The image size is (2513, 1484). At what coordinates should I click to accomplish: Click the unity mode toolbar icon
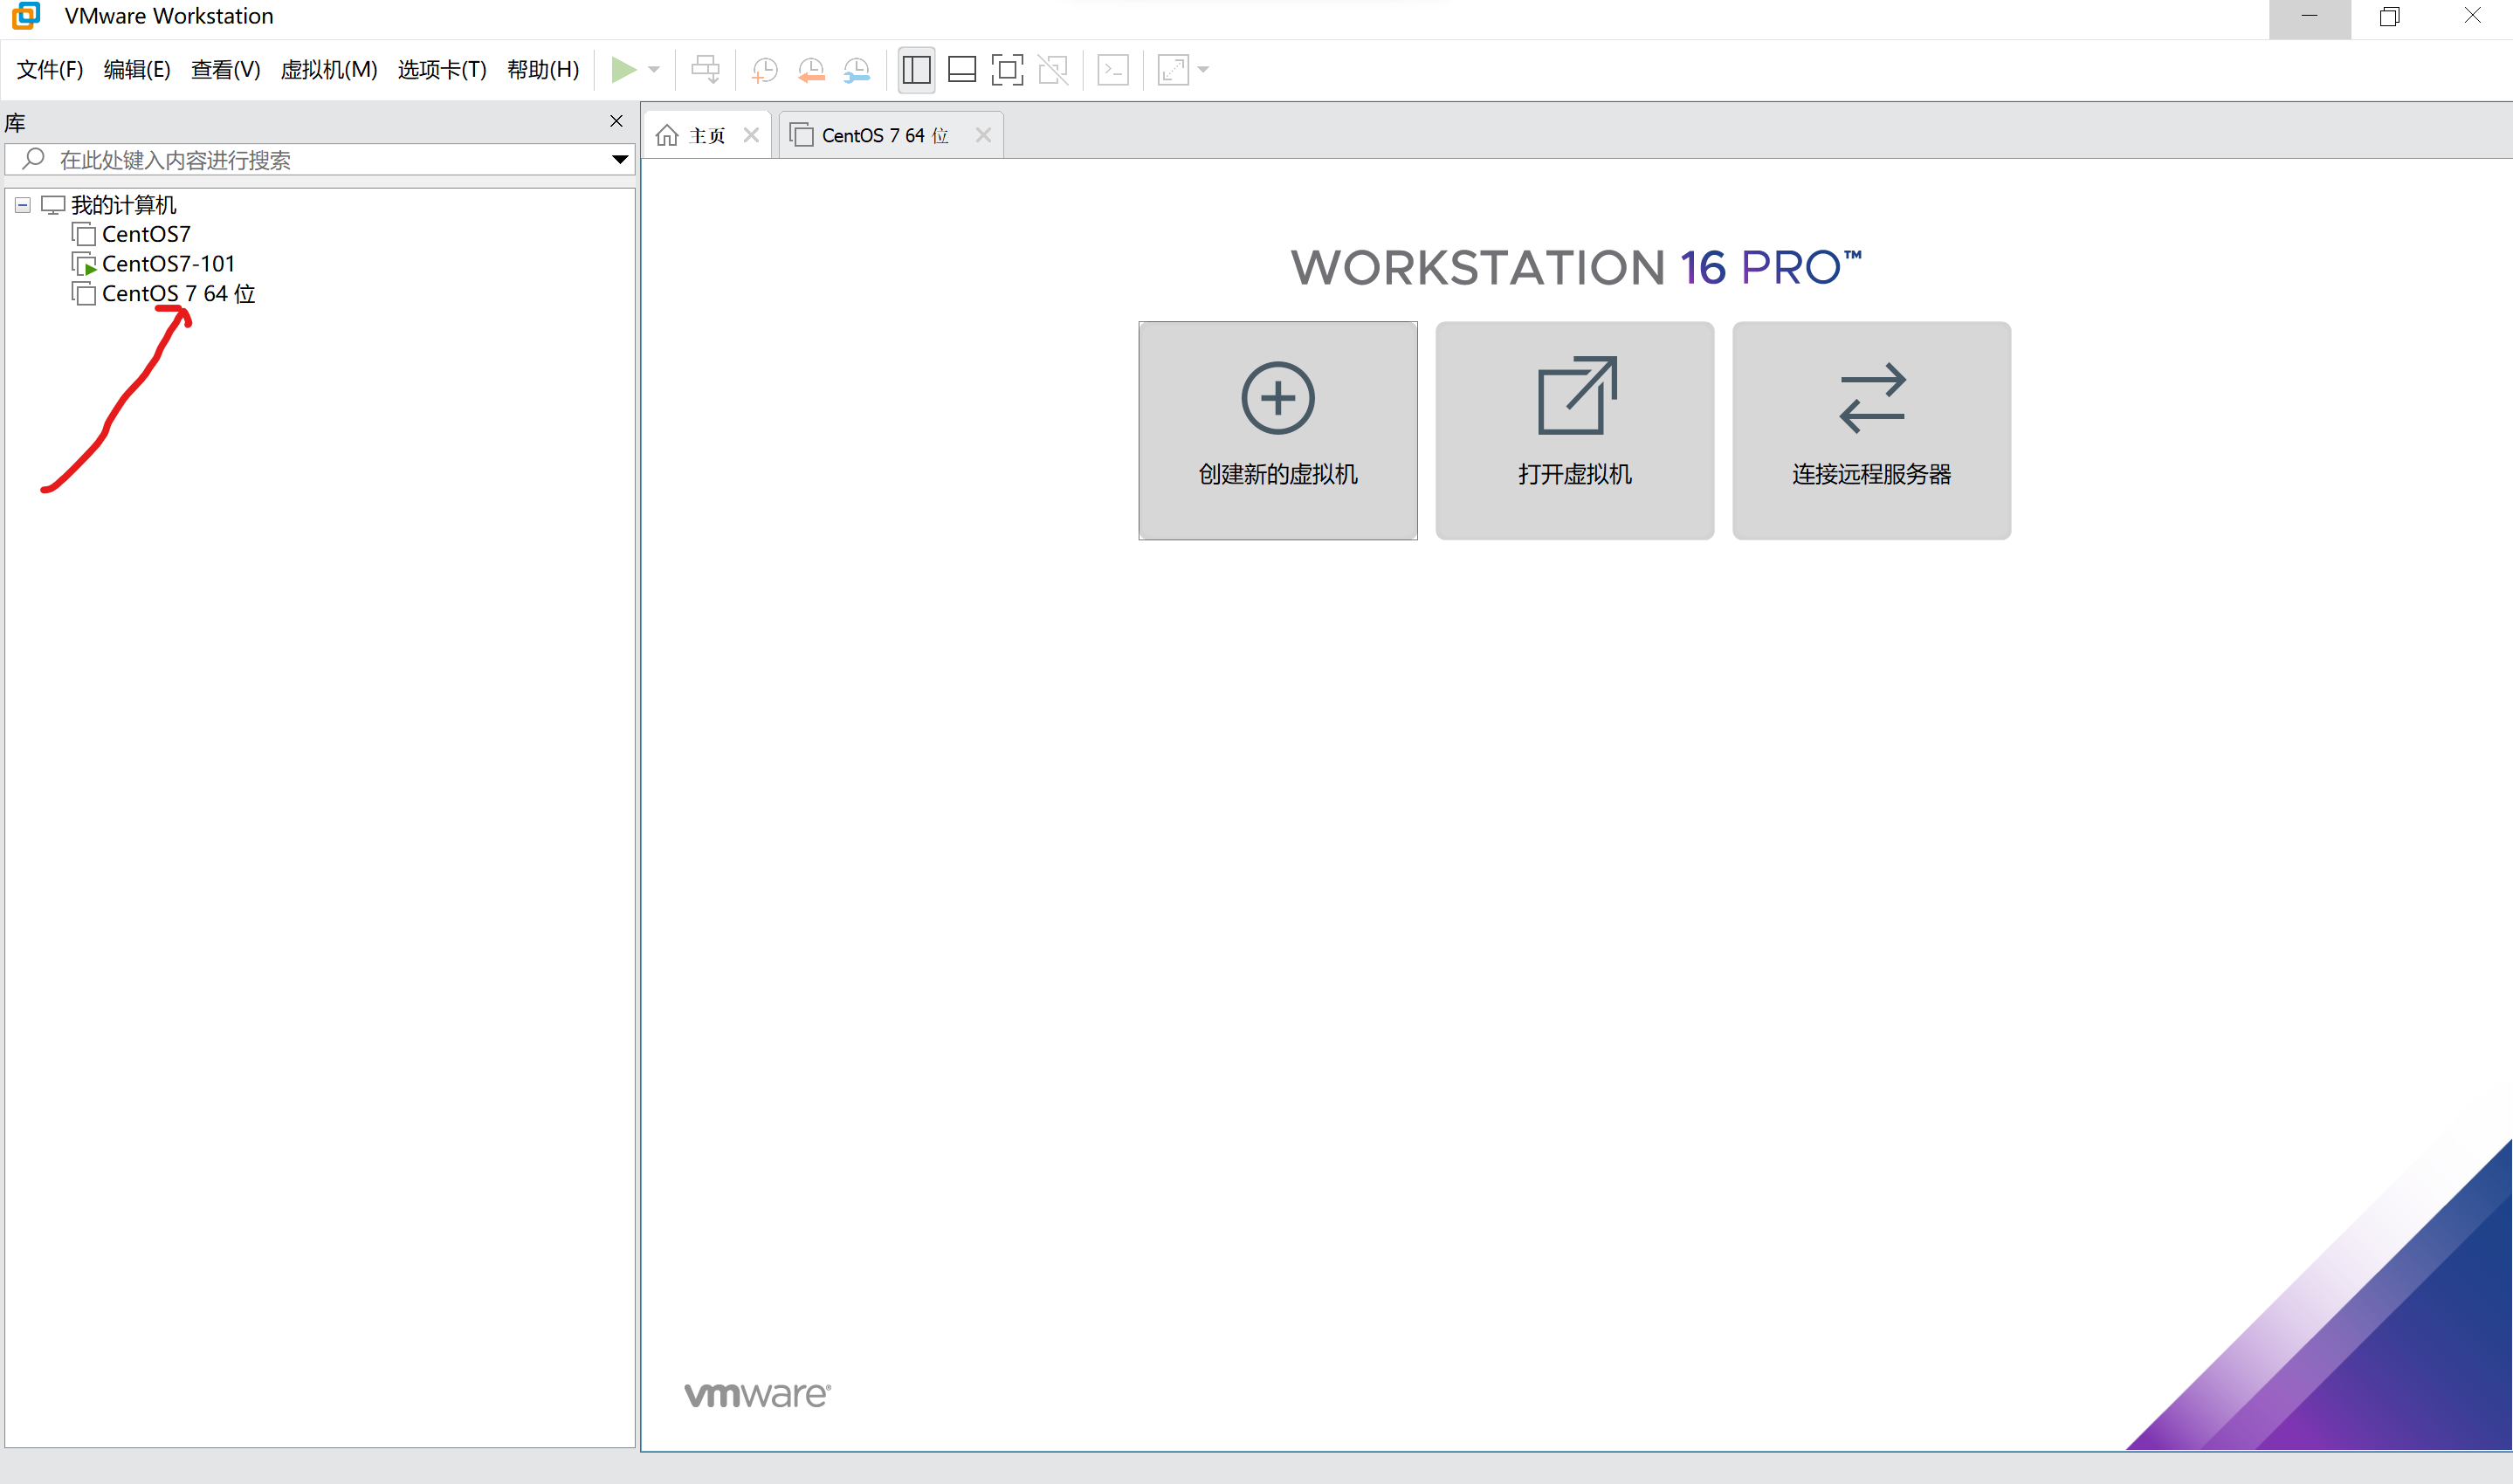tap(1053, 69)
